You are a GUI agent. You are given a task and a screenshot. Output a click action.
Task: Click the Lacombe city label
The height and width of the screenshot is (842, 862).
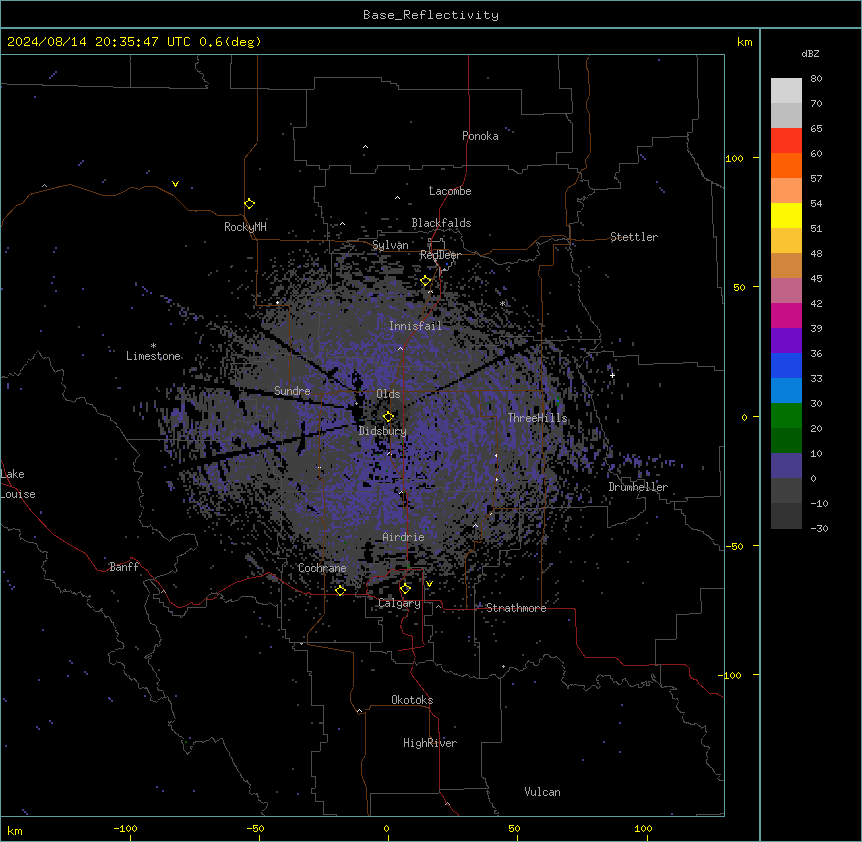tap(450, 191)
